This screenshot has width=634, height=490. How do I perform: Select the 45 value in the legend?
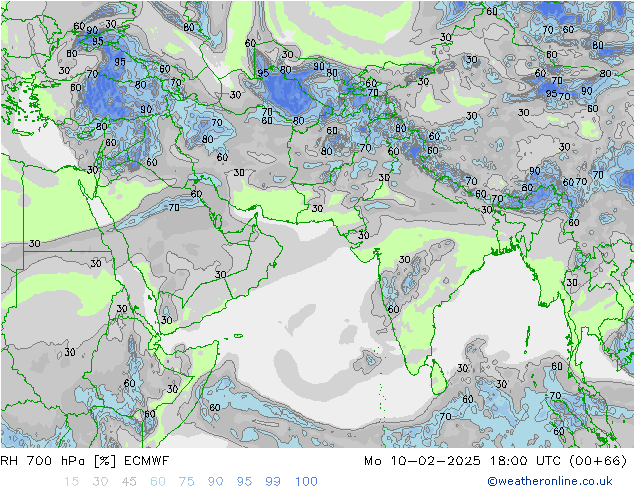pyautogui.click(x=129, y=481)
